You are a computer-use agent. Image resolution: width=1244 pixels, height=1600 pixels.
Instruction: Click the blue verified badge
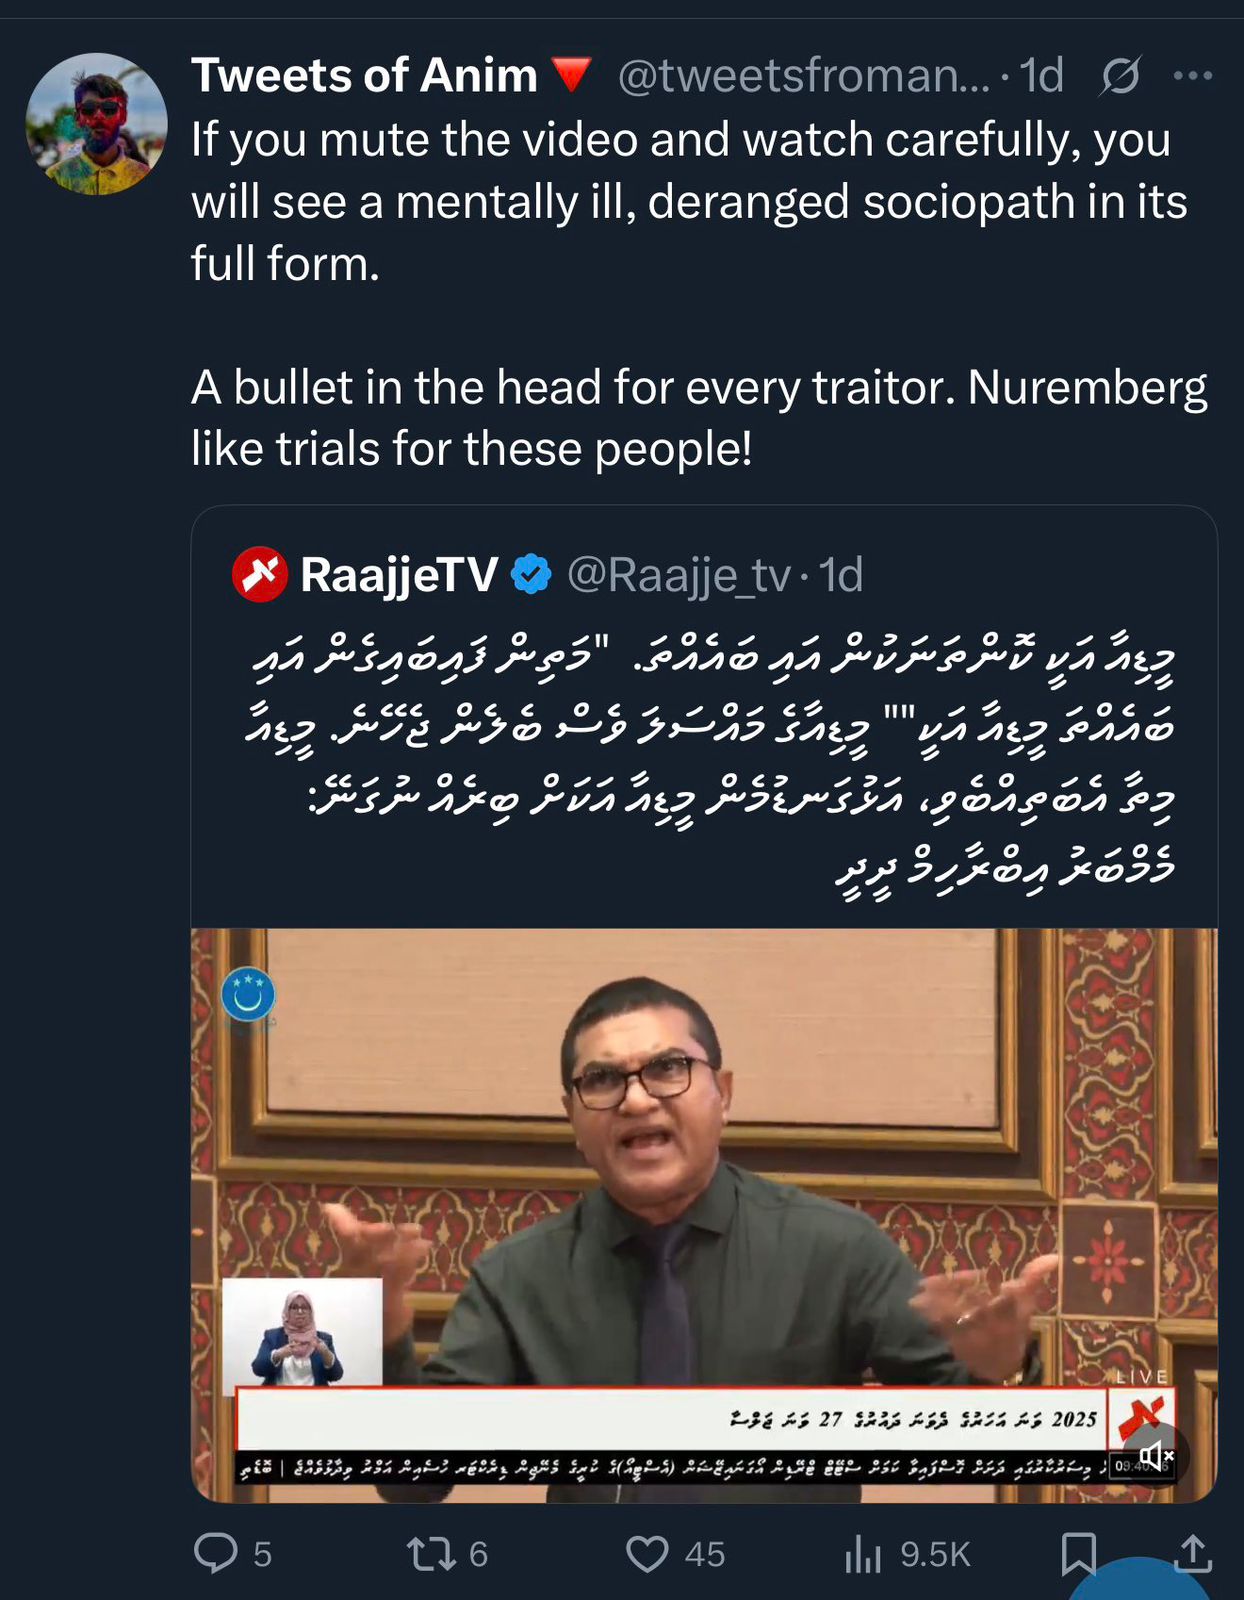531,574
